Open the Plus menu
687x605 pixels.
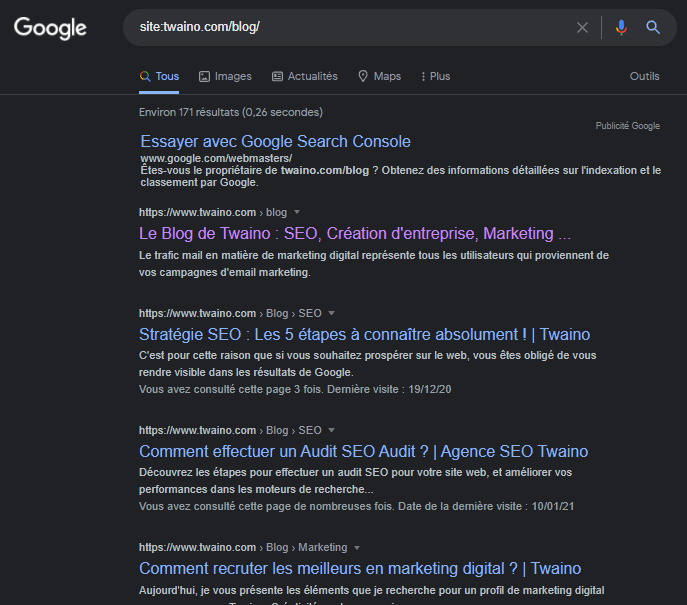[436, 76]
